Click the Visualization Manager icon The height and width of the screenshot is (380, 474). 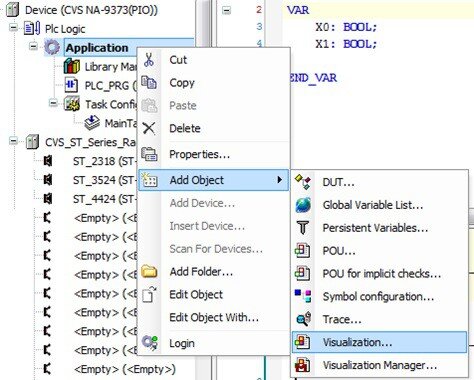click(302, 365)
